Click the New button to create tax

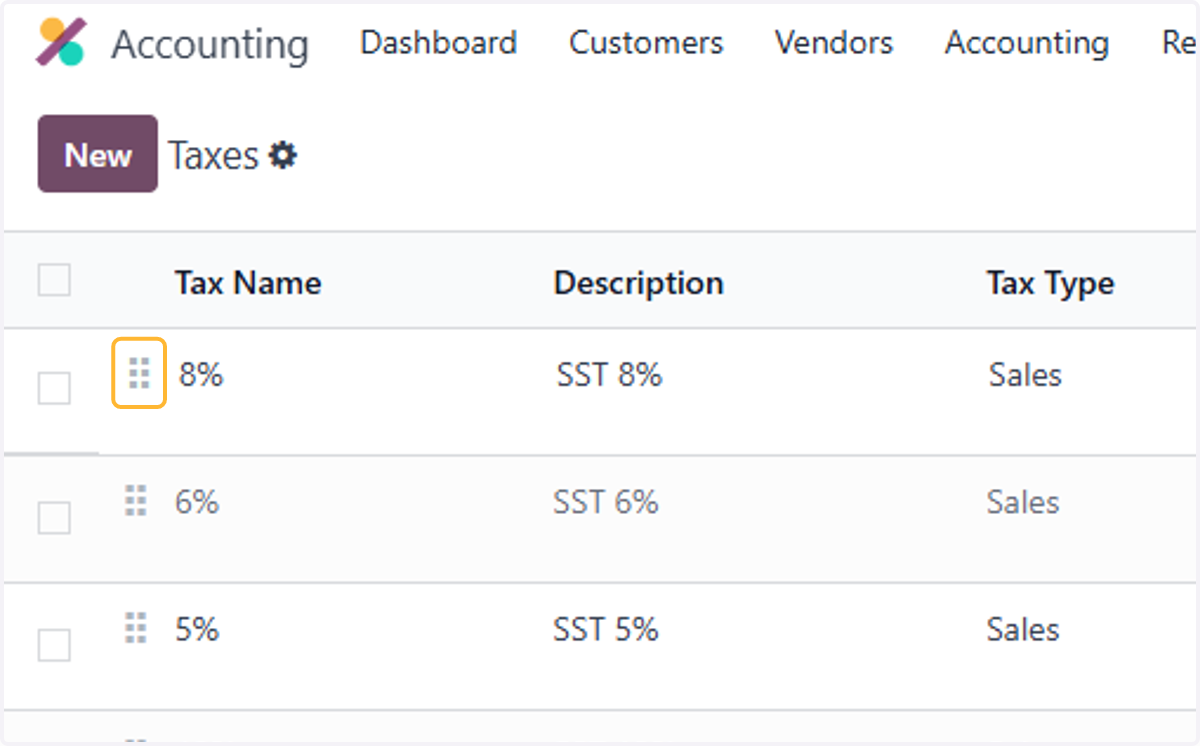pos(98,154)
